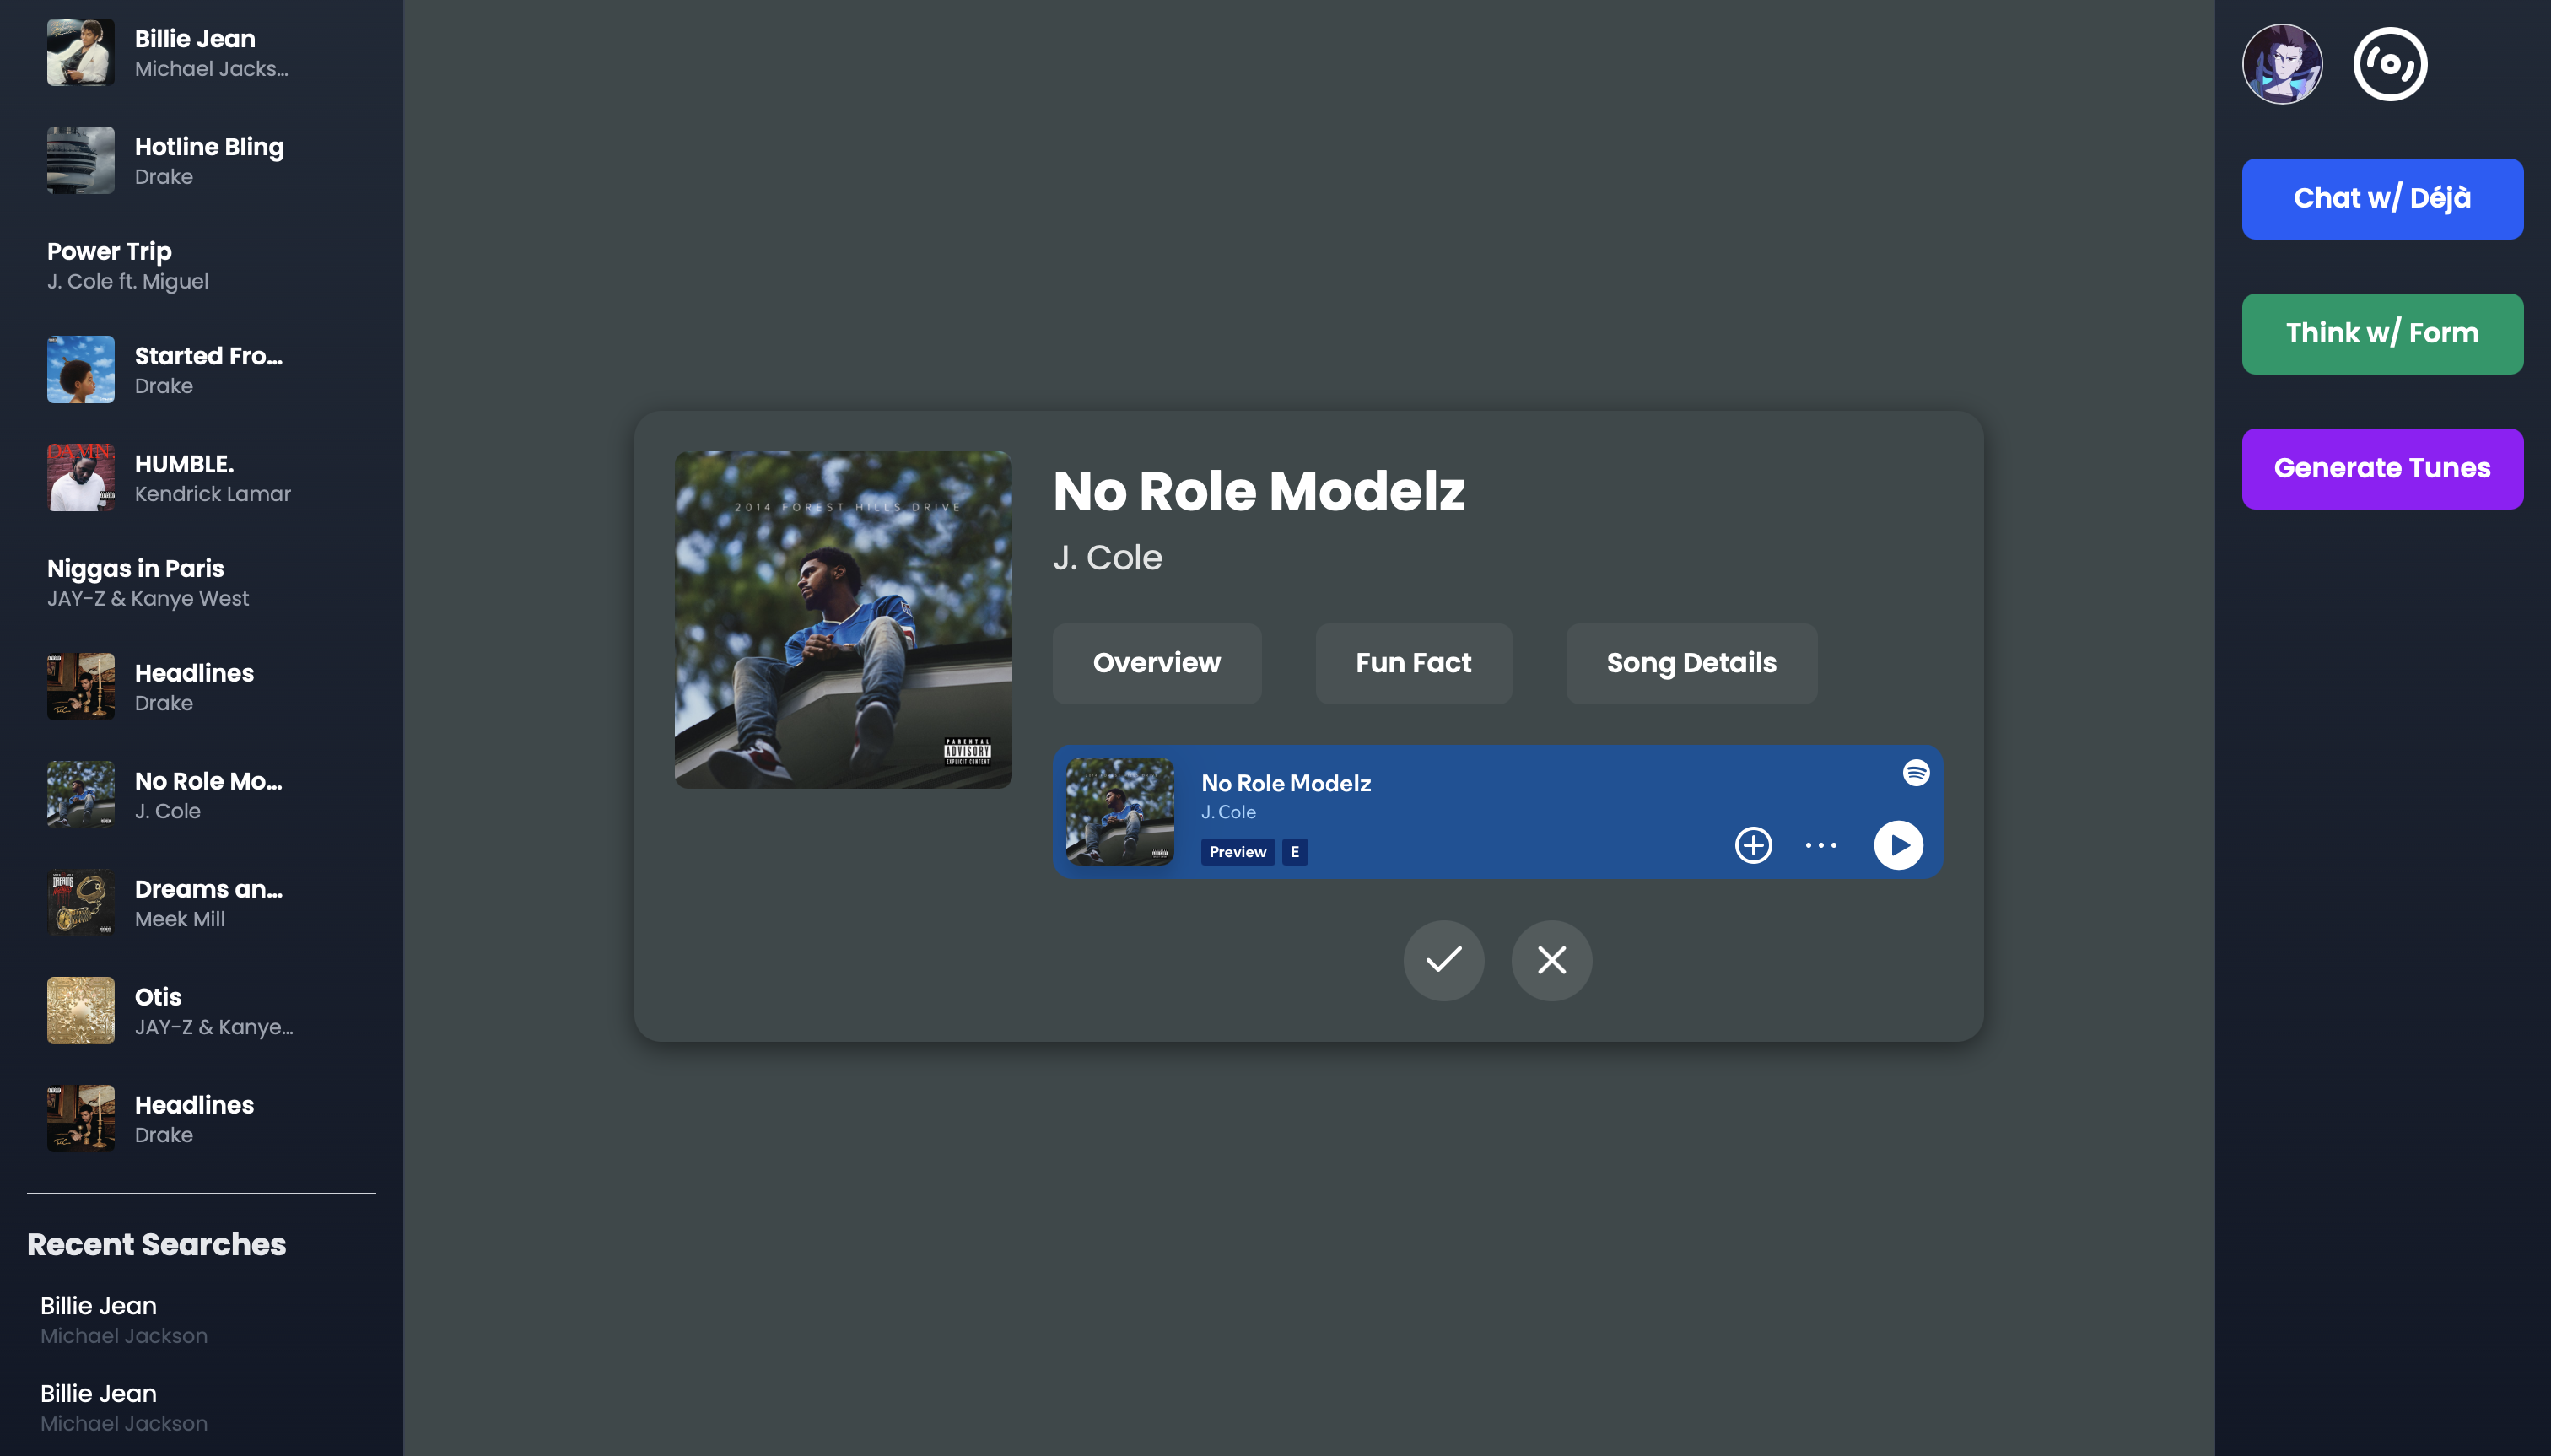The height and width of the screenshot is (1456, 2551).
Task: Click the Spotify logo icon
Action: click(1915, 772)
